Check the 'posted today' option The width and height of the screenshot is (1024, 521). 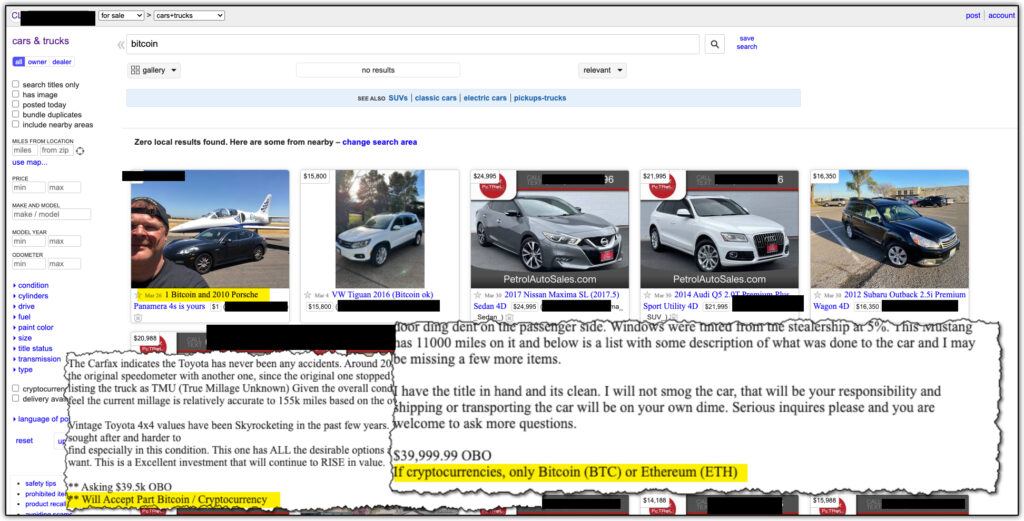(16, 104)
